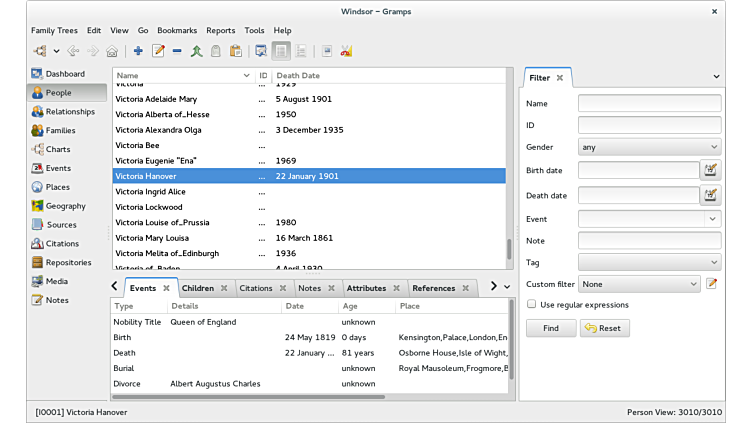Screen dimensions: 752x423
Task: Open Families view in sidebar
Action: coord(67,130)
